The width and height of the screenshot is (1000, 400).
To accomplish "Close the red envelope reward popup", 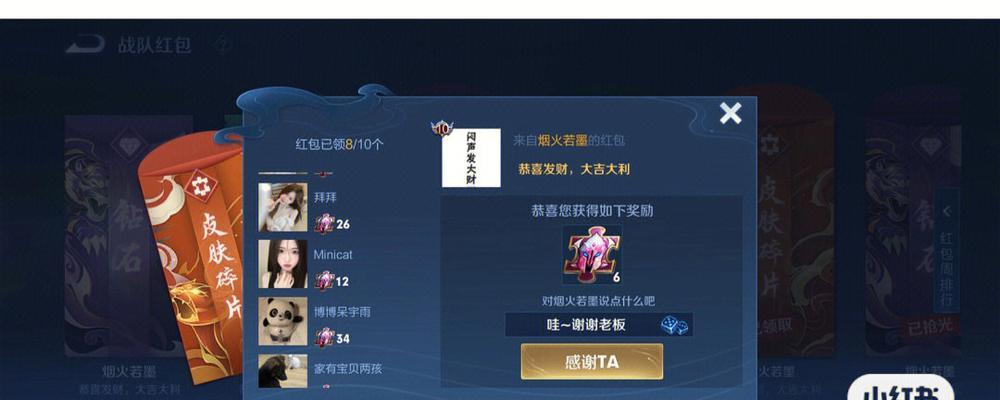I will (x=730, y=114).
